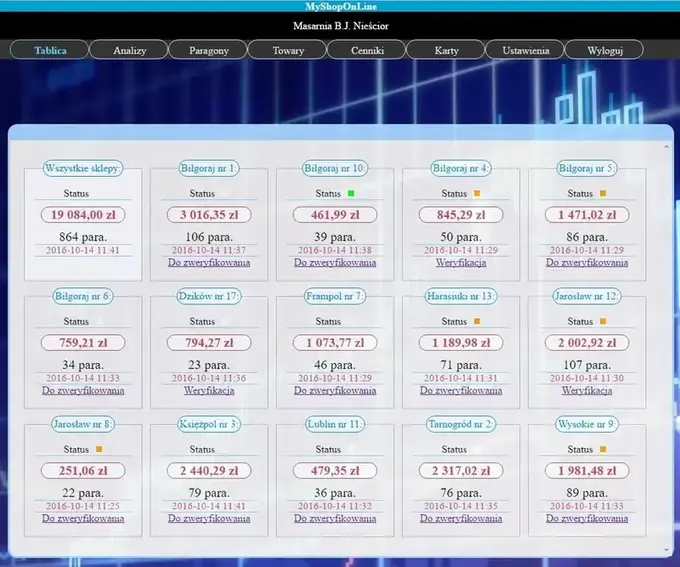Select the Biłgoraj nr 5 shop title
This screenshot has width=680, height=567.
coord(587,168)
